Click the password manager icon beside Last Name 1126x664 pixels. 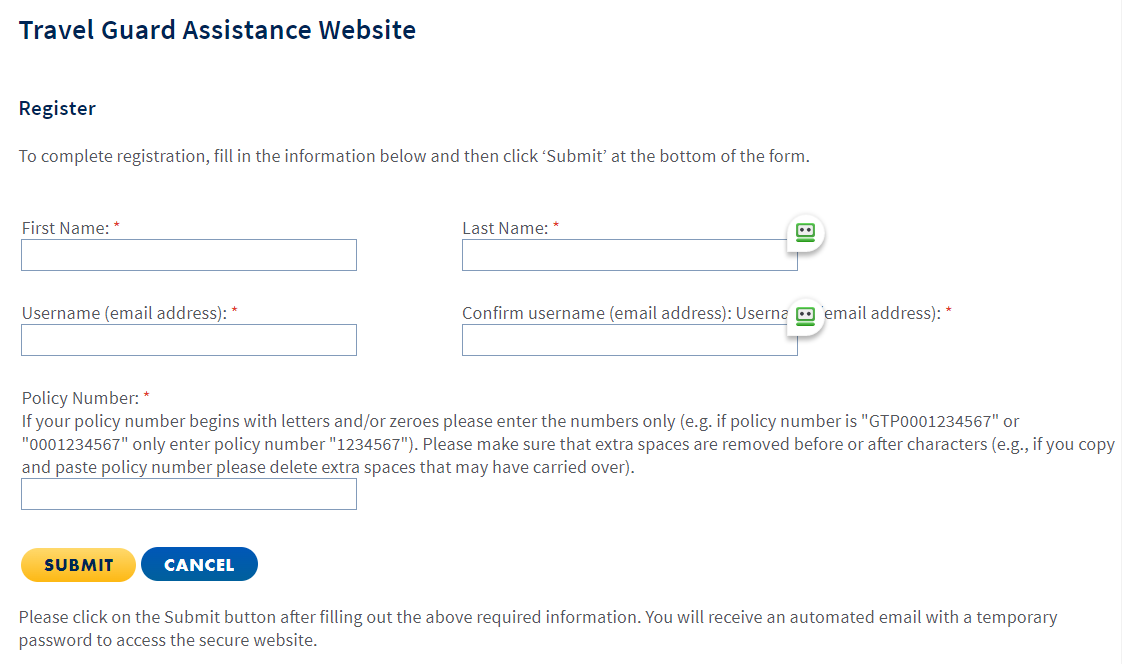[805, 232]
